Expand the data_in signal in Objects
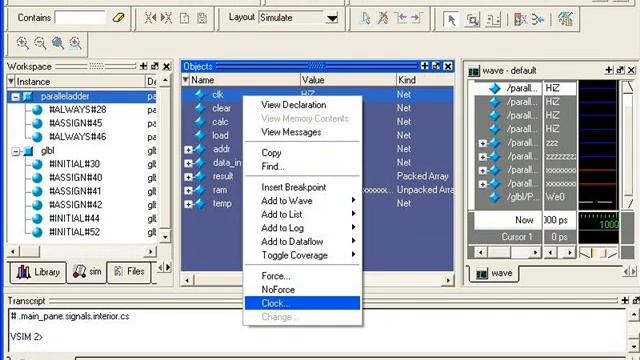This screenshot has width=640, height=360. 188,163
